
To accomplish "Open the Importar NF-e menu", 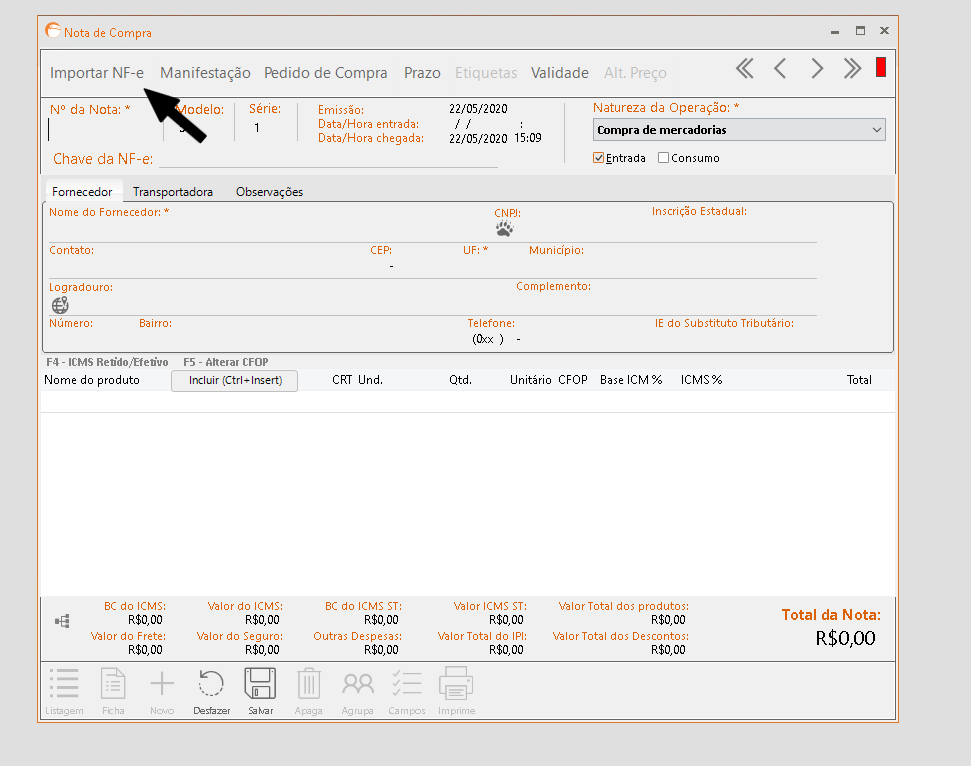I will (97, 73).
